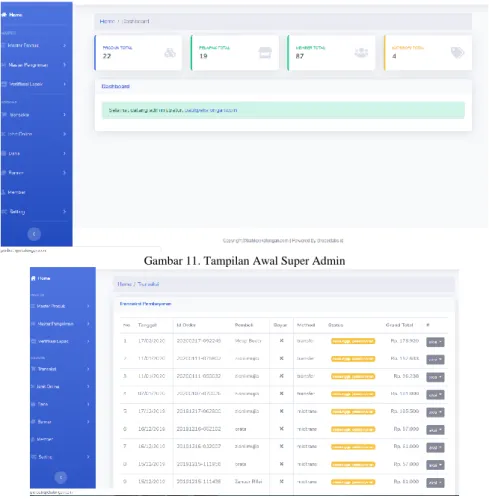Image resolution: width=489 pixels, height=499 pixels.
Task: Click the Setting icon in the Transaksi screen sidebar
Action: point(34,457)
